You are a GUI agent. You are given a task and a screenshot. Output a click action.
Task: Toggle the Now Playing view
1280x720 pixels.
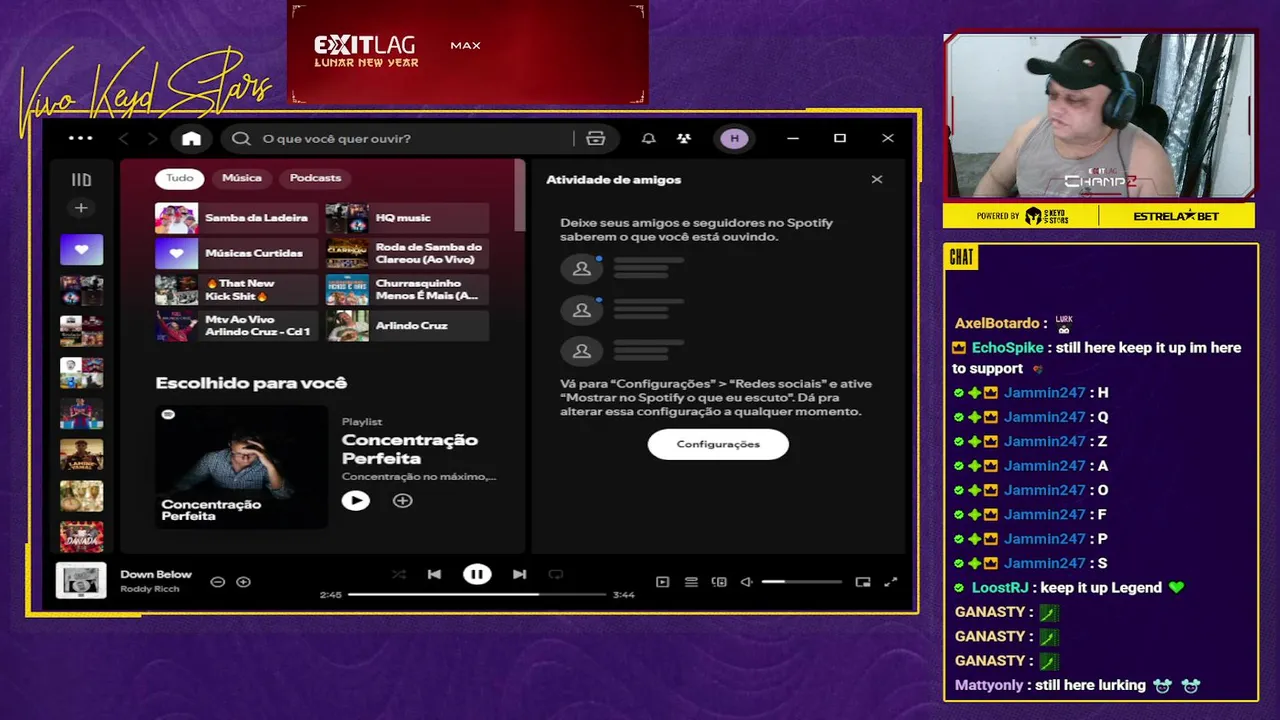click(662, 582)
